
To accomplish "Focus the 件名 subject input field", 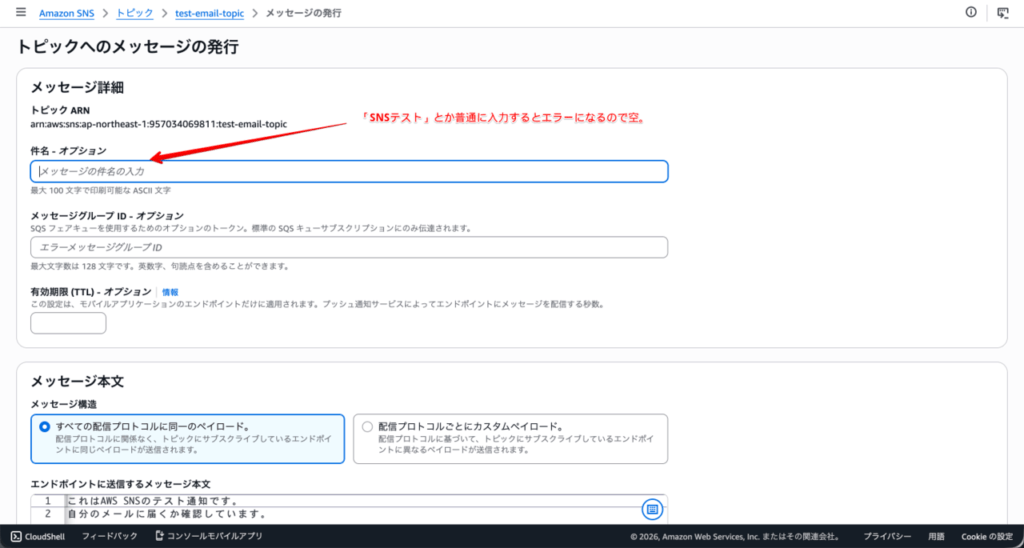I will [349, 171].
